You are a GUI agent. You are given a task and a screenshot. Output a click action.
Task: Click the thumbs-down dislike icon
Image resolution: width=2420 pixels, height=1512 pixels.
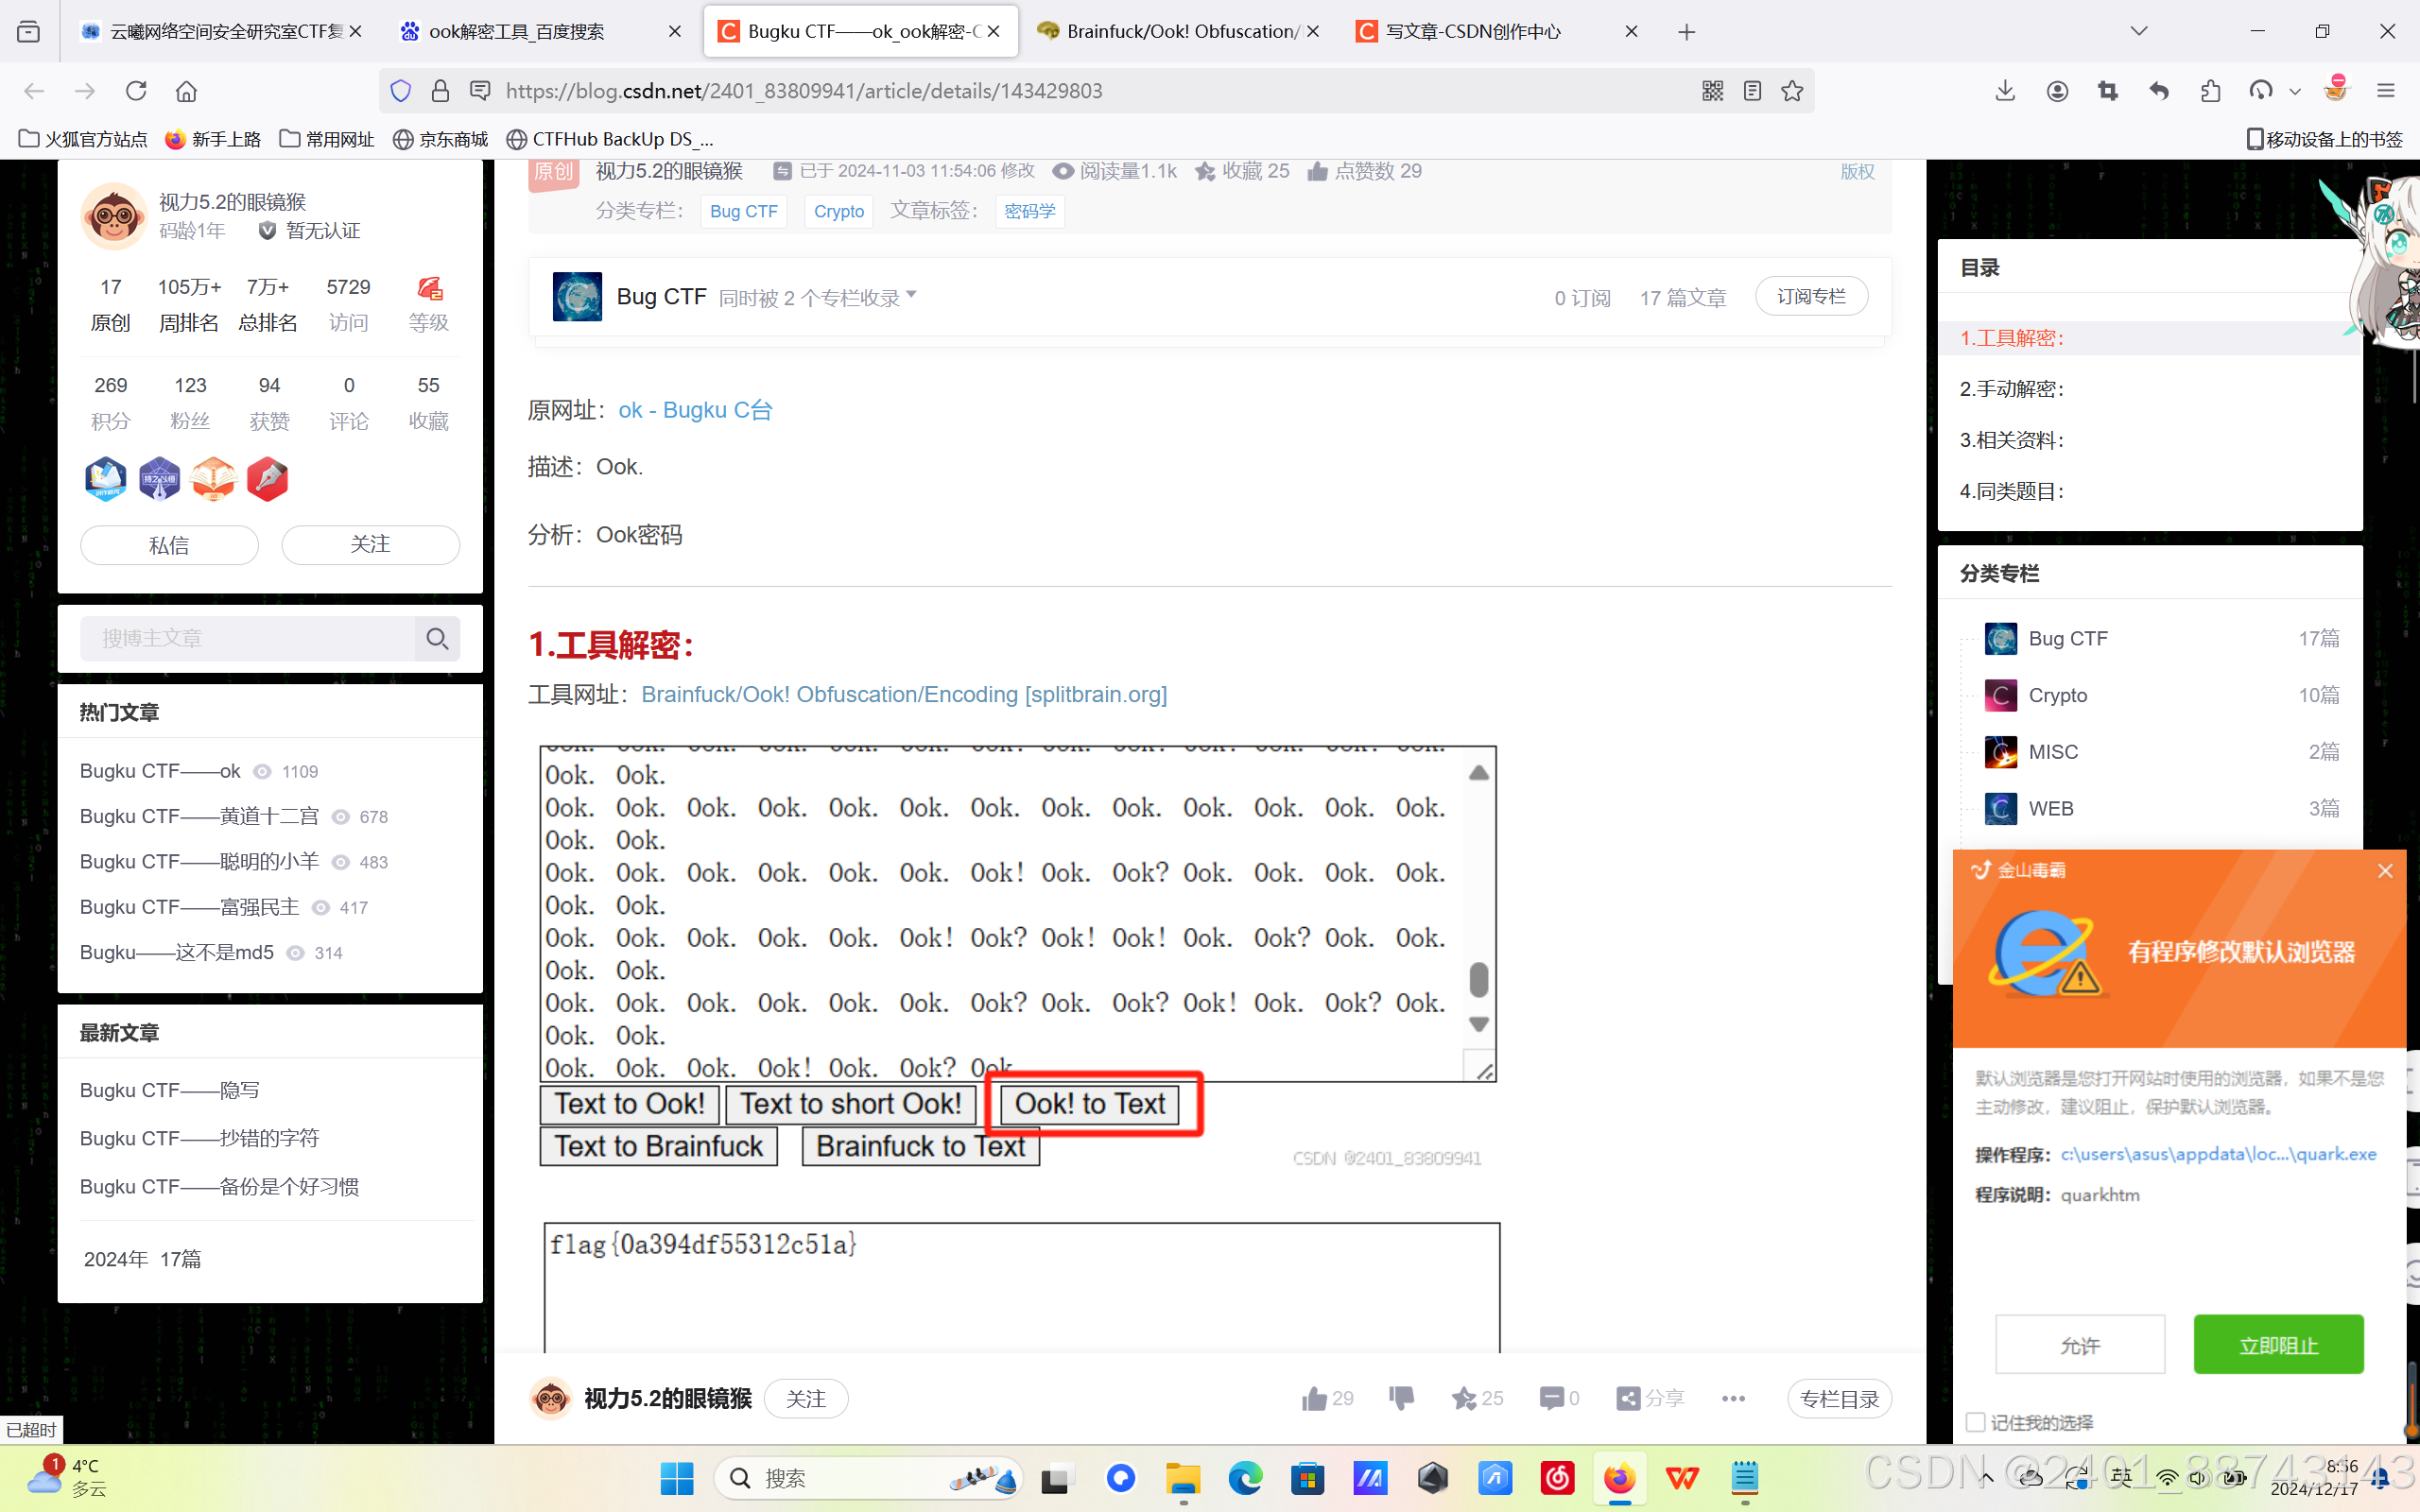pyautogui.click(x=1402, y=1398)
